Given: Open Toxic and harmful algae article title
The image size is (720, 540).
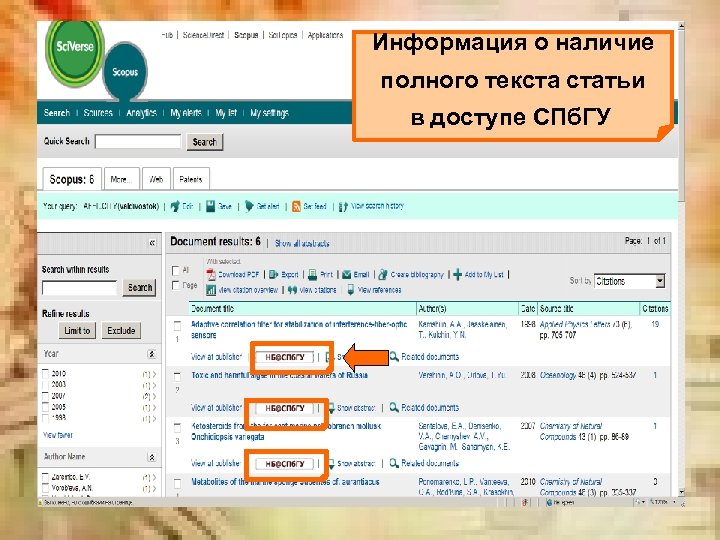Looking at the screenshot, I should point(279,375).
